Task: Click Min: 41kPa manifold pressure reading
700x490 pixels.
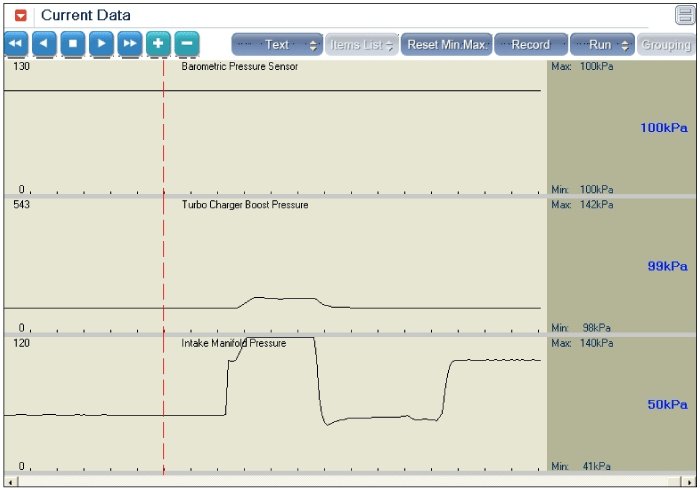Action: click(x=581, y=466)
